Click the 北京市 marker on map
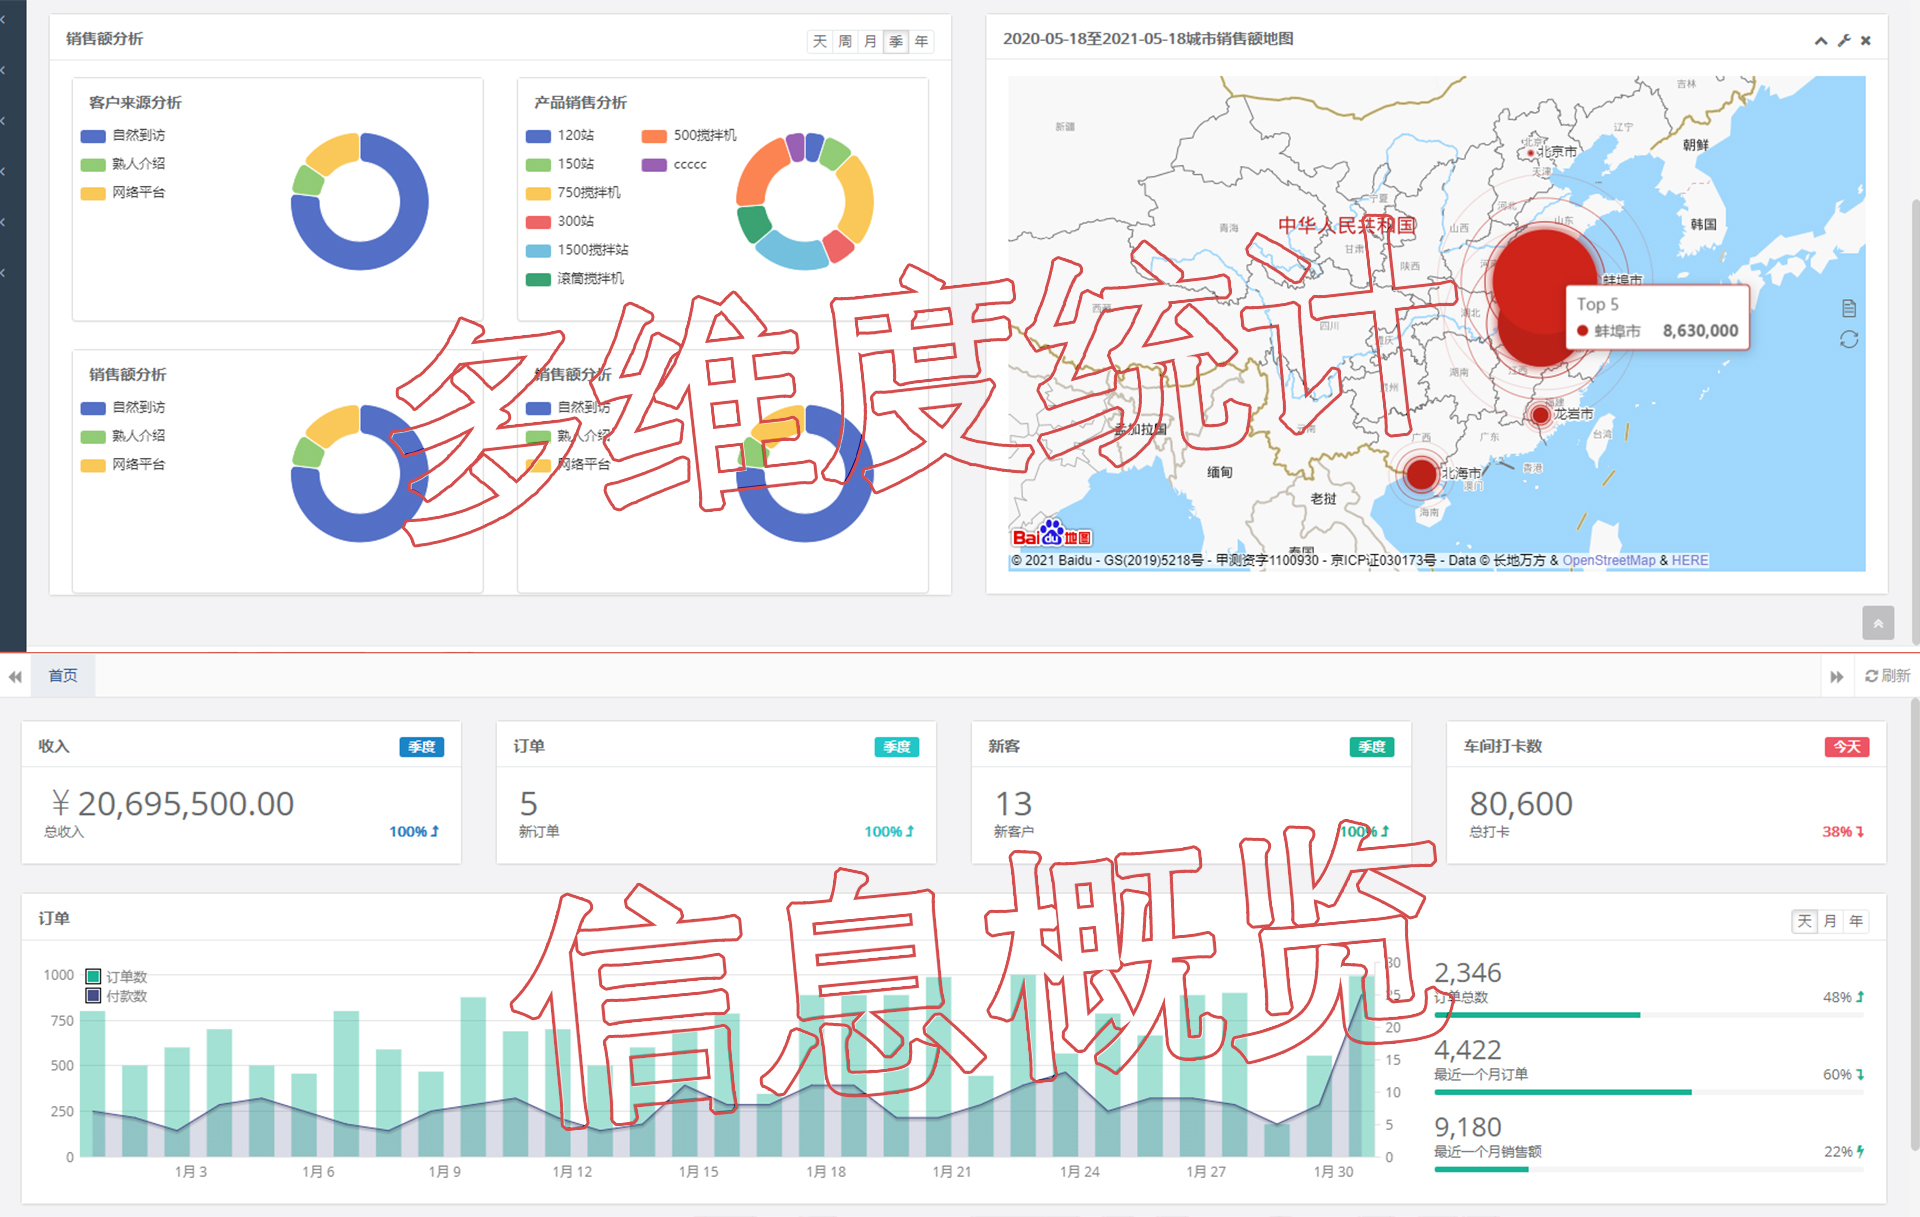The height and width of the screenshot is (1217, 1920). (1530, 153)
